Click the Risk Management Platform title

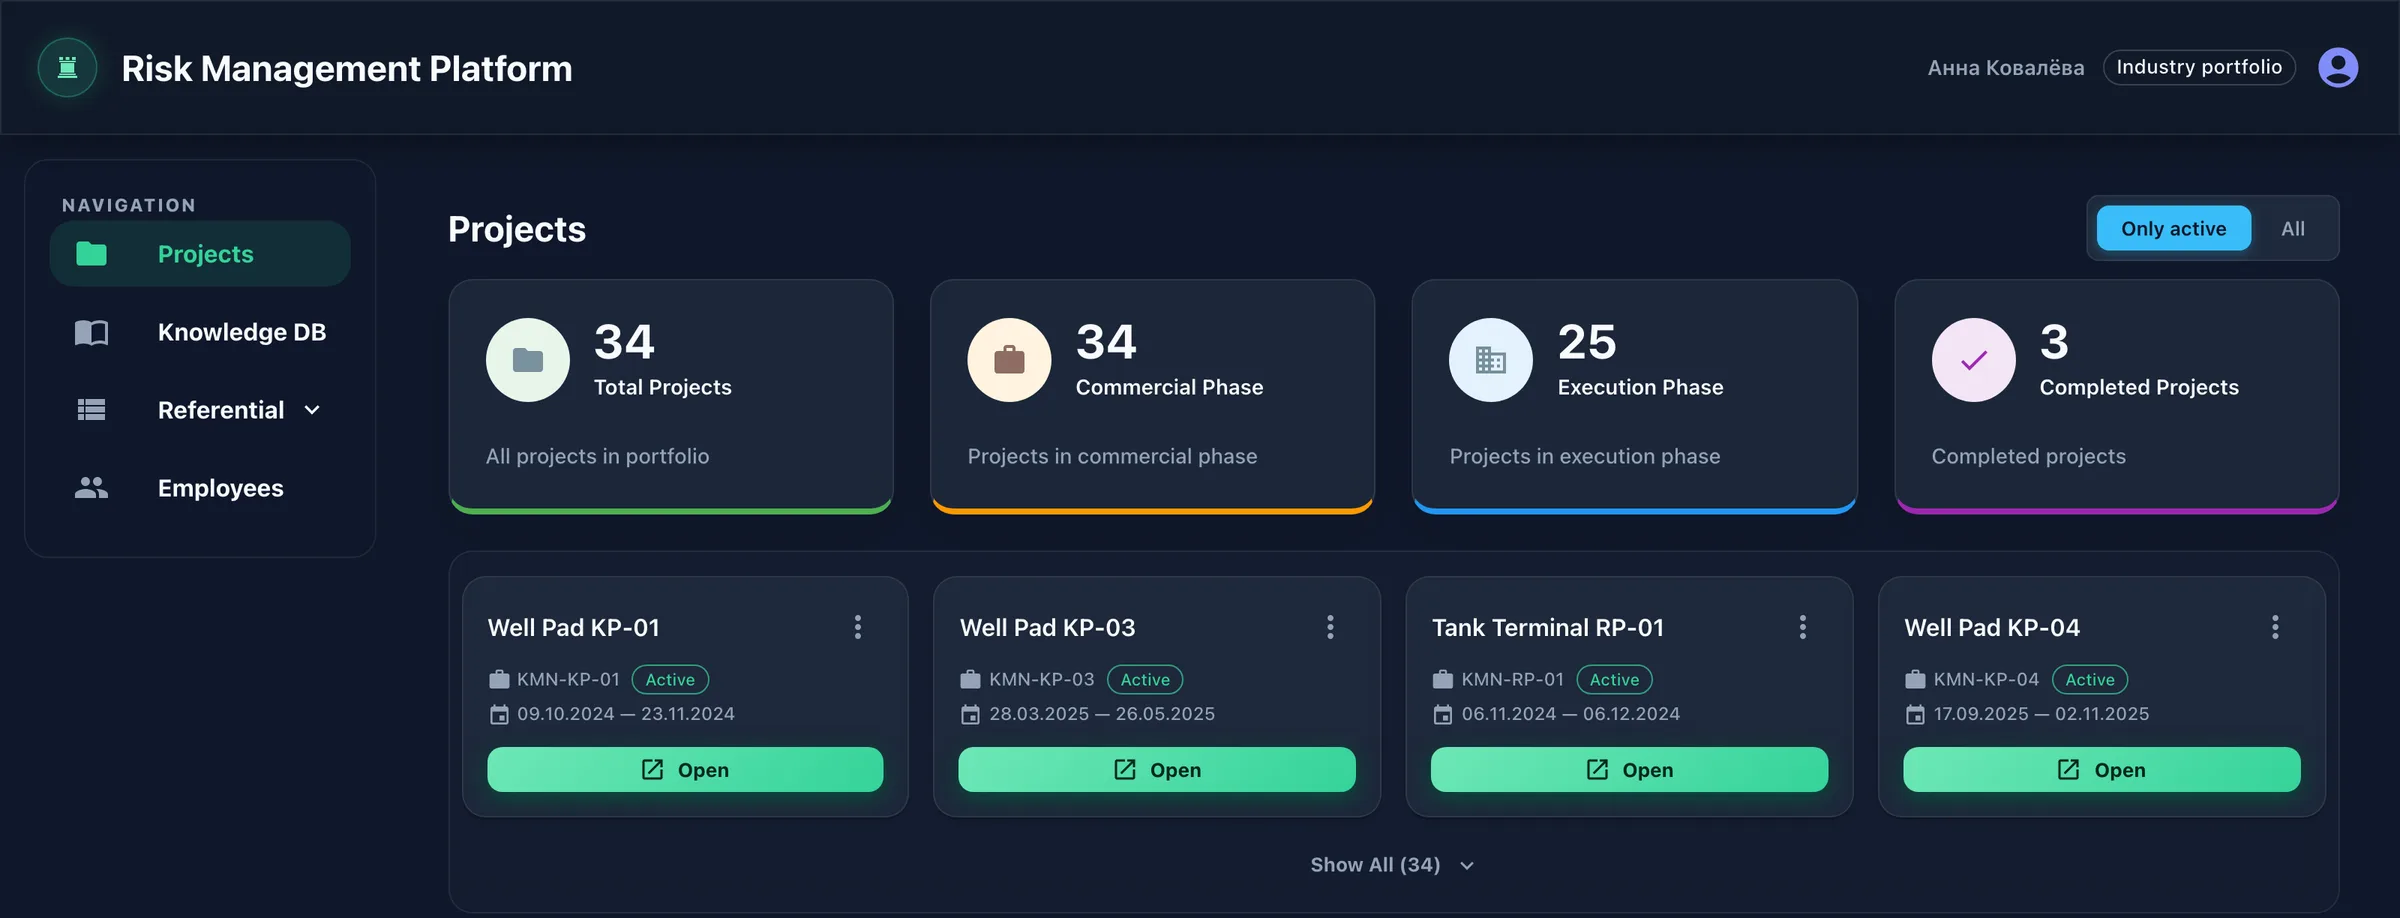point(347,69)
